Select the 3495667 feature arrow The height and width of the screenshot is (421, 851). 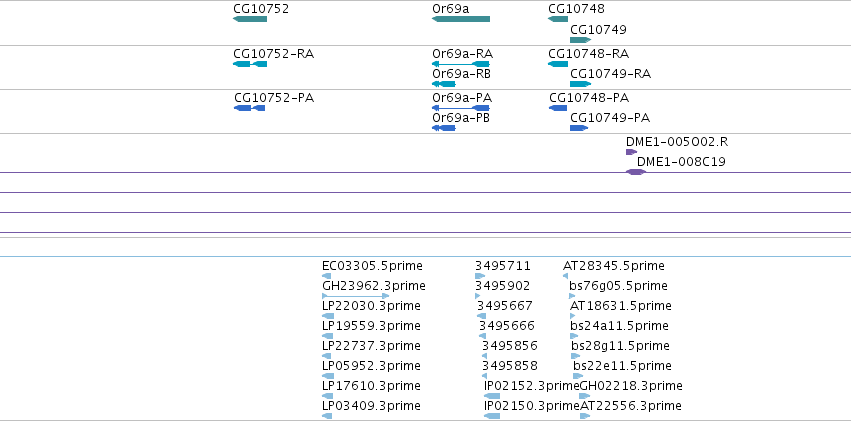(480, 316)
